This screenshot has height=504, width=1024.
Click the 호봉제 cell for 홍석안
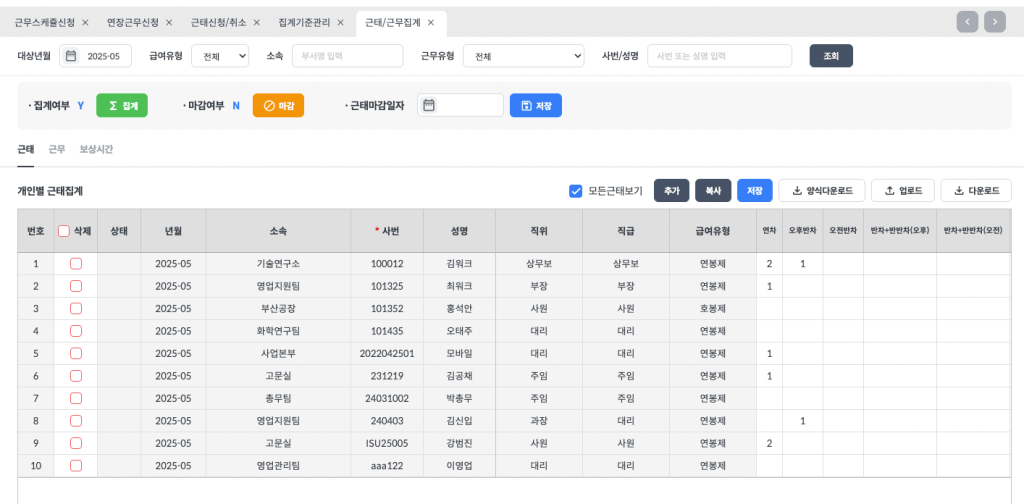(712, 308)
